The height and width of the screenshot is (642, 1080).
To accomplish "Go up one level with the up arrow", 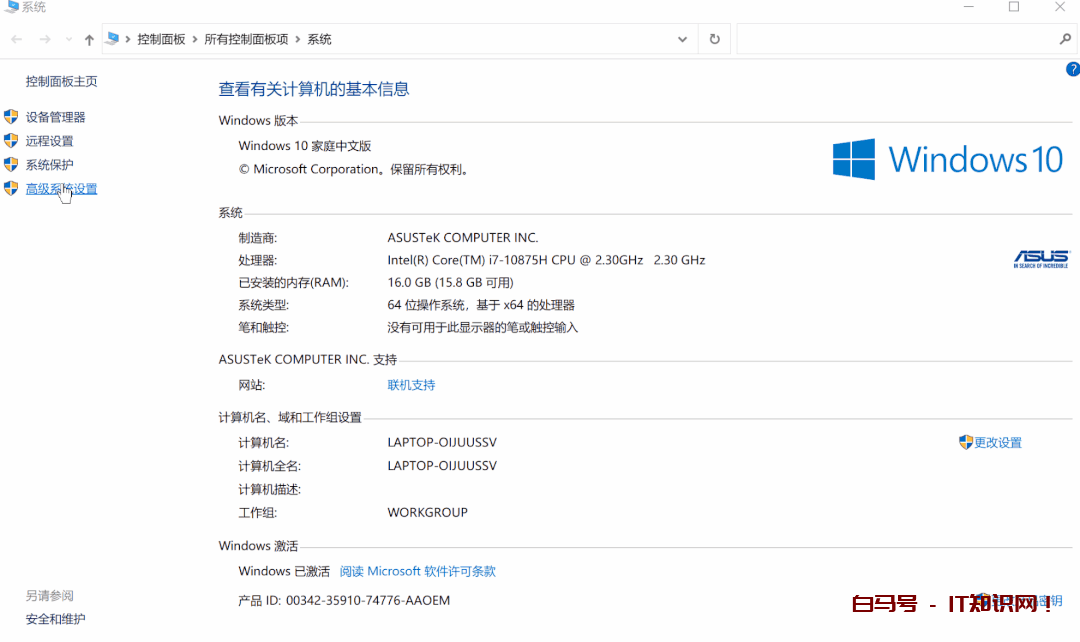I will (x=89, y=39).
